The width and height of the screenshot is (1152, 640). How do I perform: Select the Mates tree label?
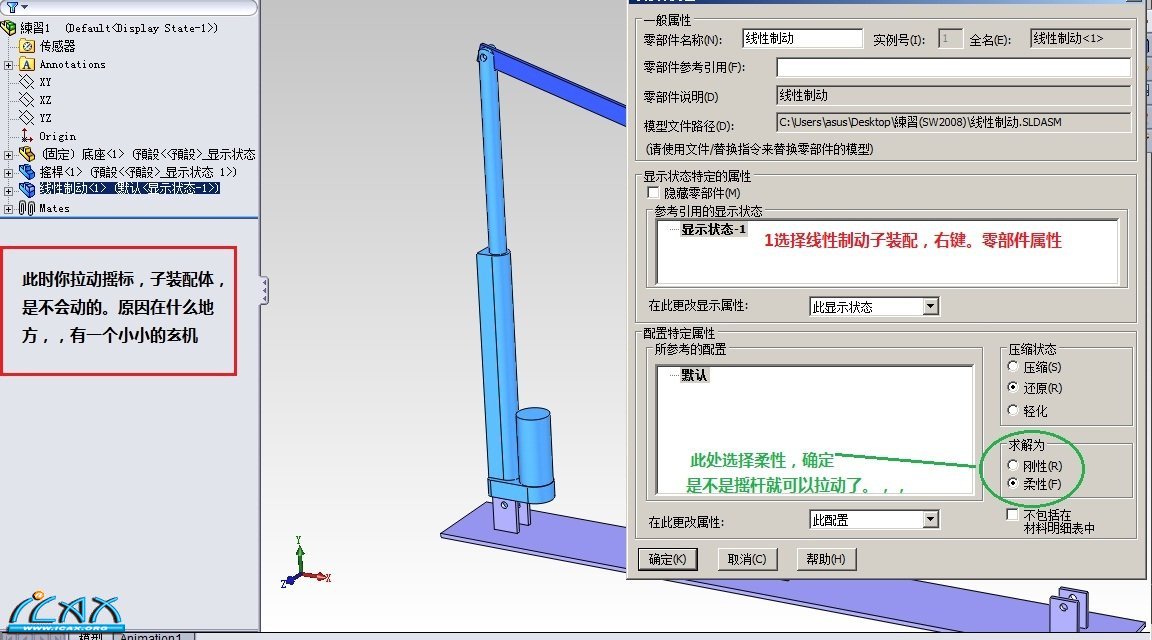54,209
